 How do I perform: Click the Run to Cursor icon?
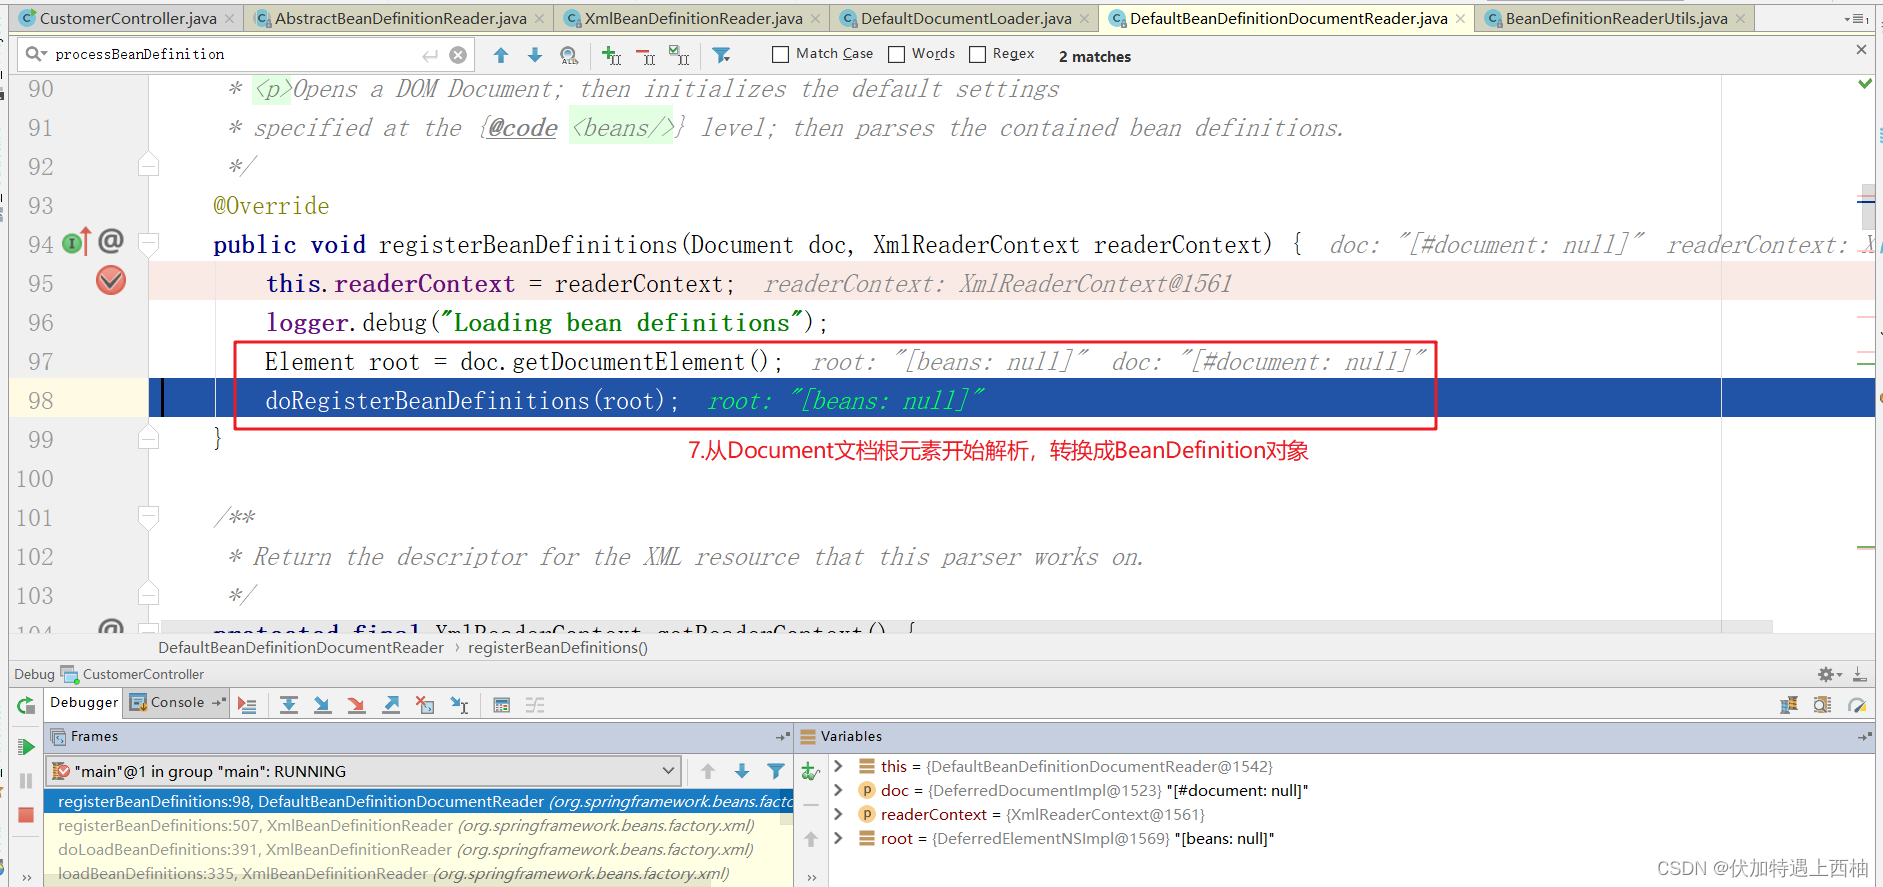click(x=459, y=705)
